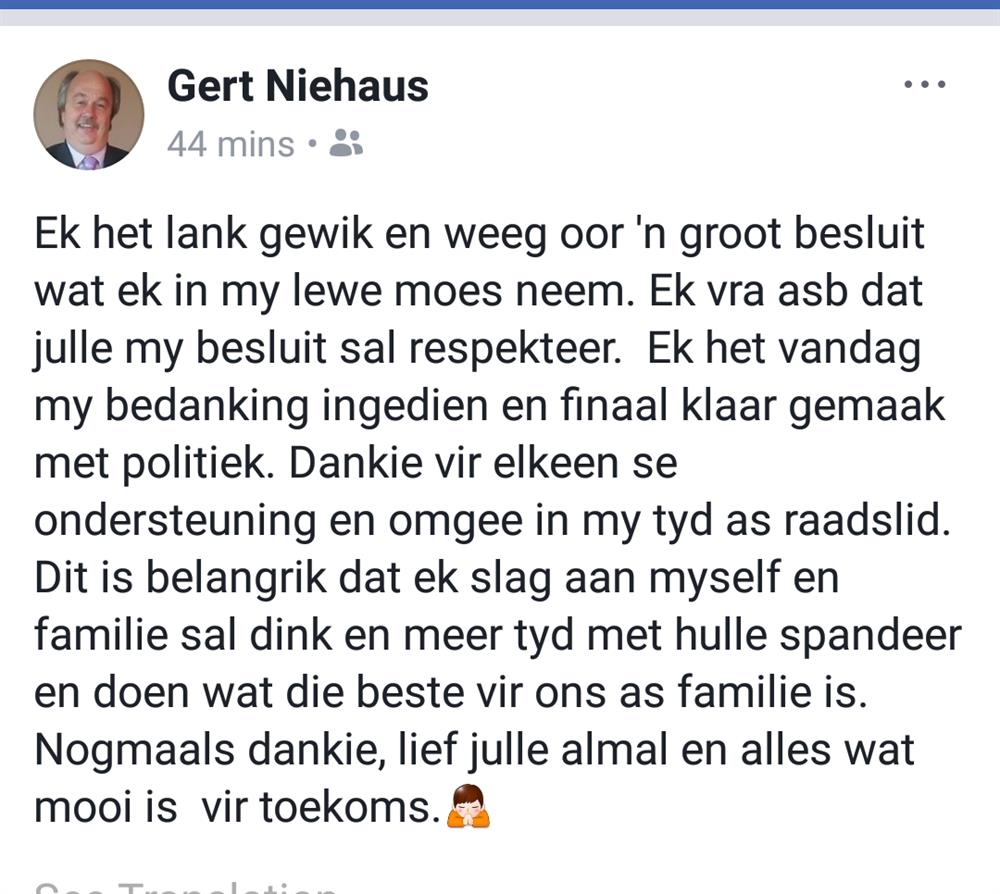Open the Gert Niehaus profile name link

point(298,85)
